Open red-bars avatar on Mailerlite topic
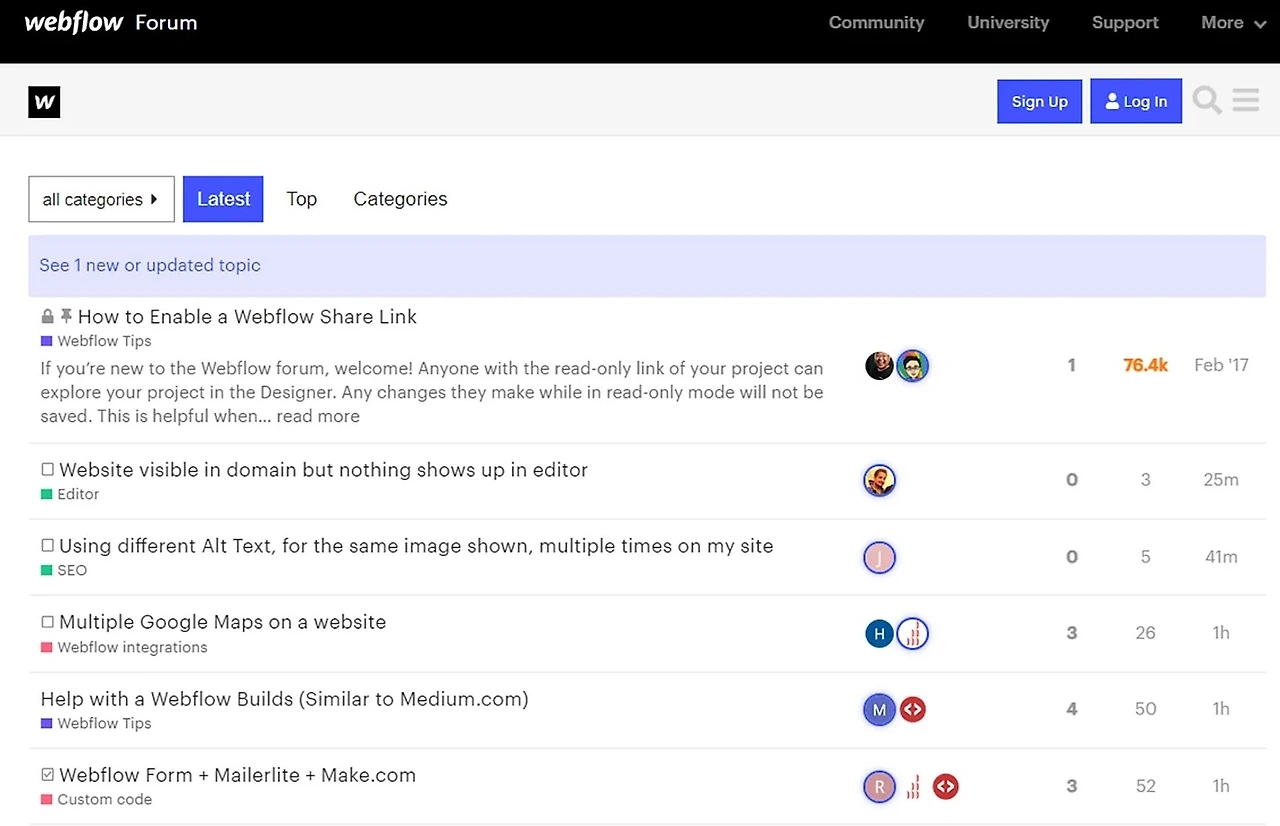The width and height of the screenshot is (1280, 826). 912,787
